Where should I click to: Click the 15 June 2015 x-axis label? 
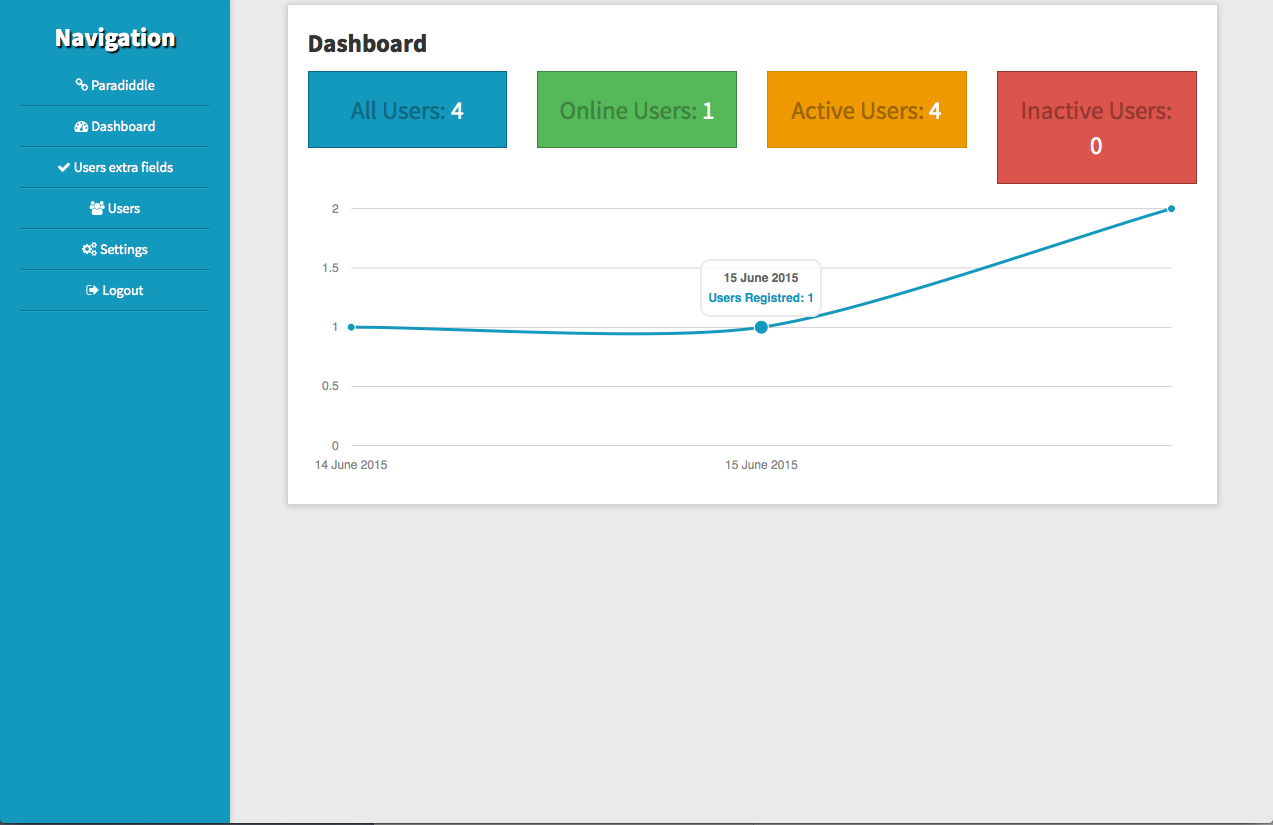point(761,465)
